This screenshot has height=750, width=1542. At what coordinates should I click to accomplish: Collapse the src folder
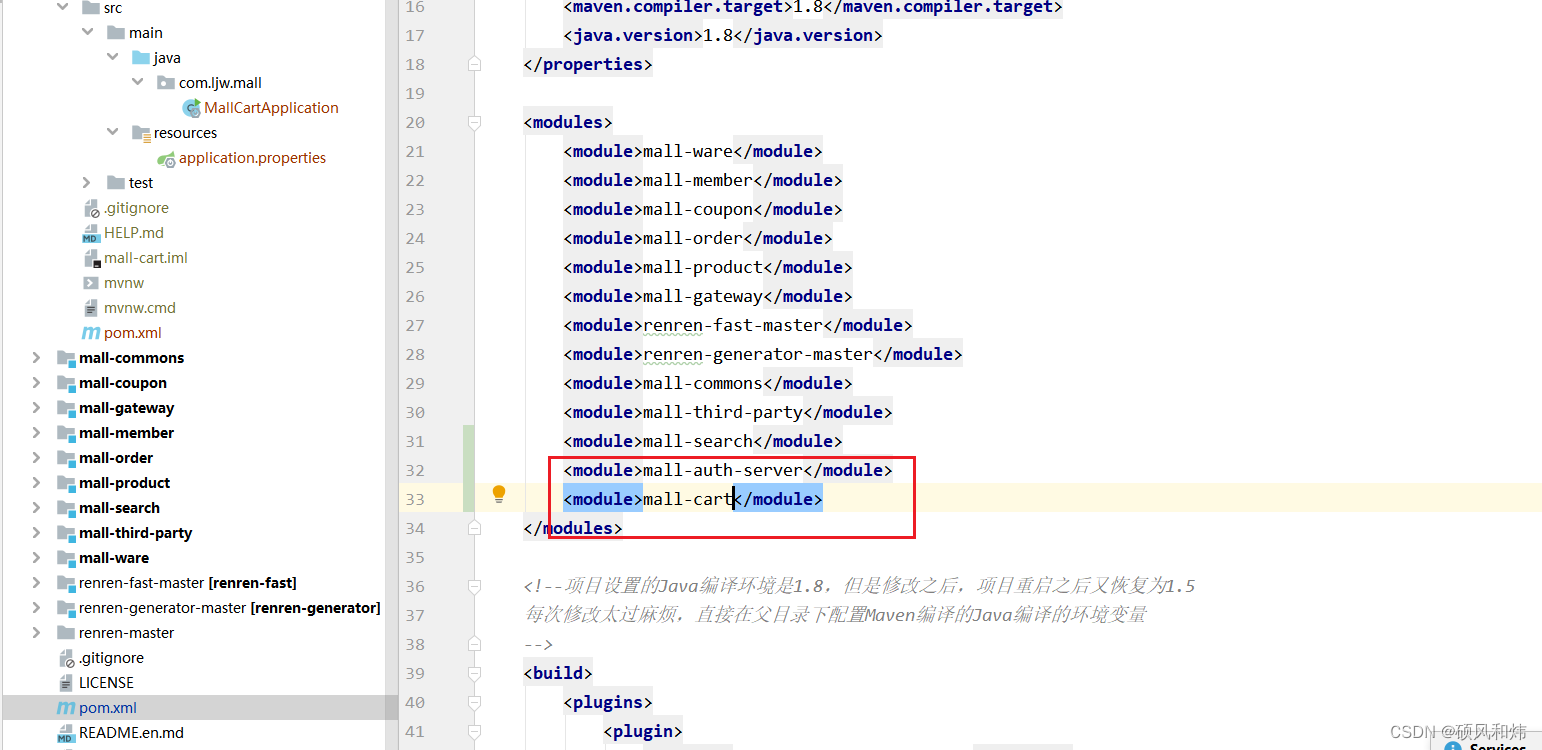click(62, 8)
